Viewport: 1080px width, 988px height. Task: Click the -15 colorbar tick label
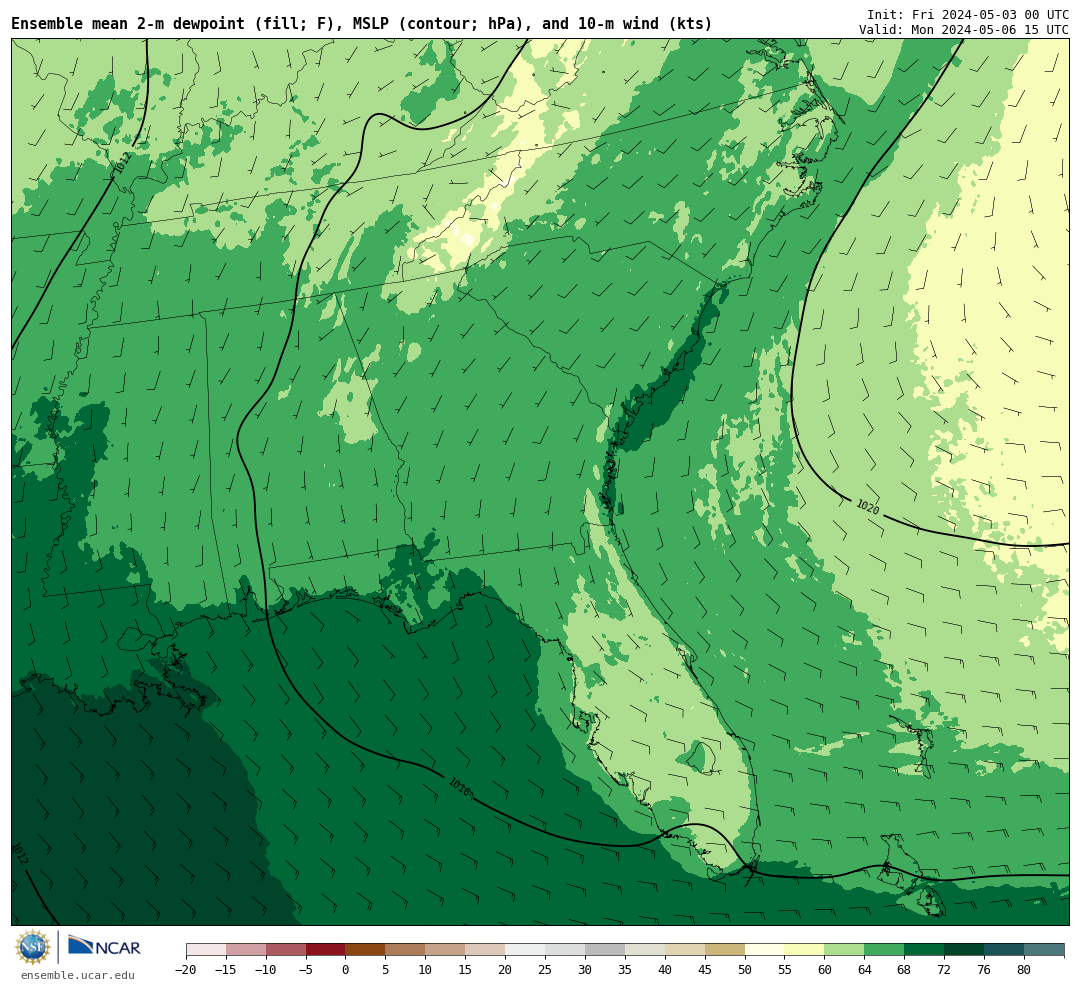(x=226, y=970)
